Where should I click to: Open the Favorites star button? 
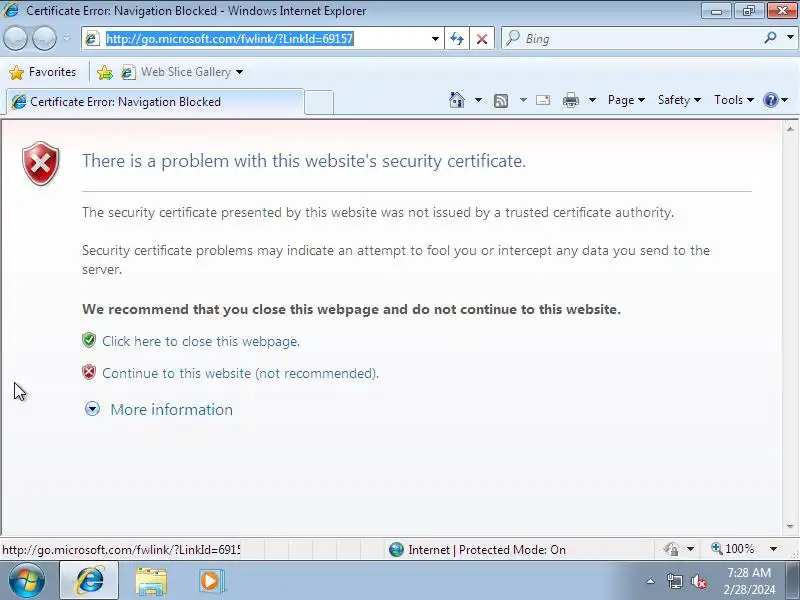tap(43, 72)
